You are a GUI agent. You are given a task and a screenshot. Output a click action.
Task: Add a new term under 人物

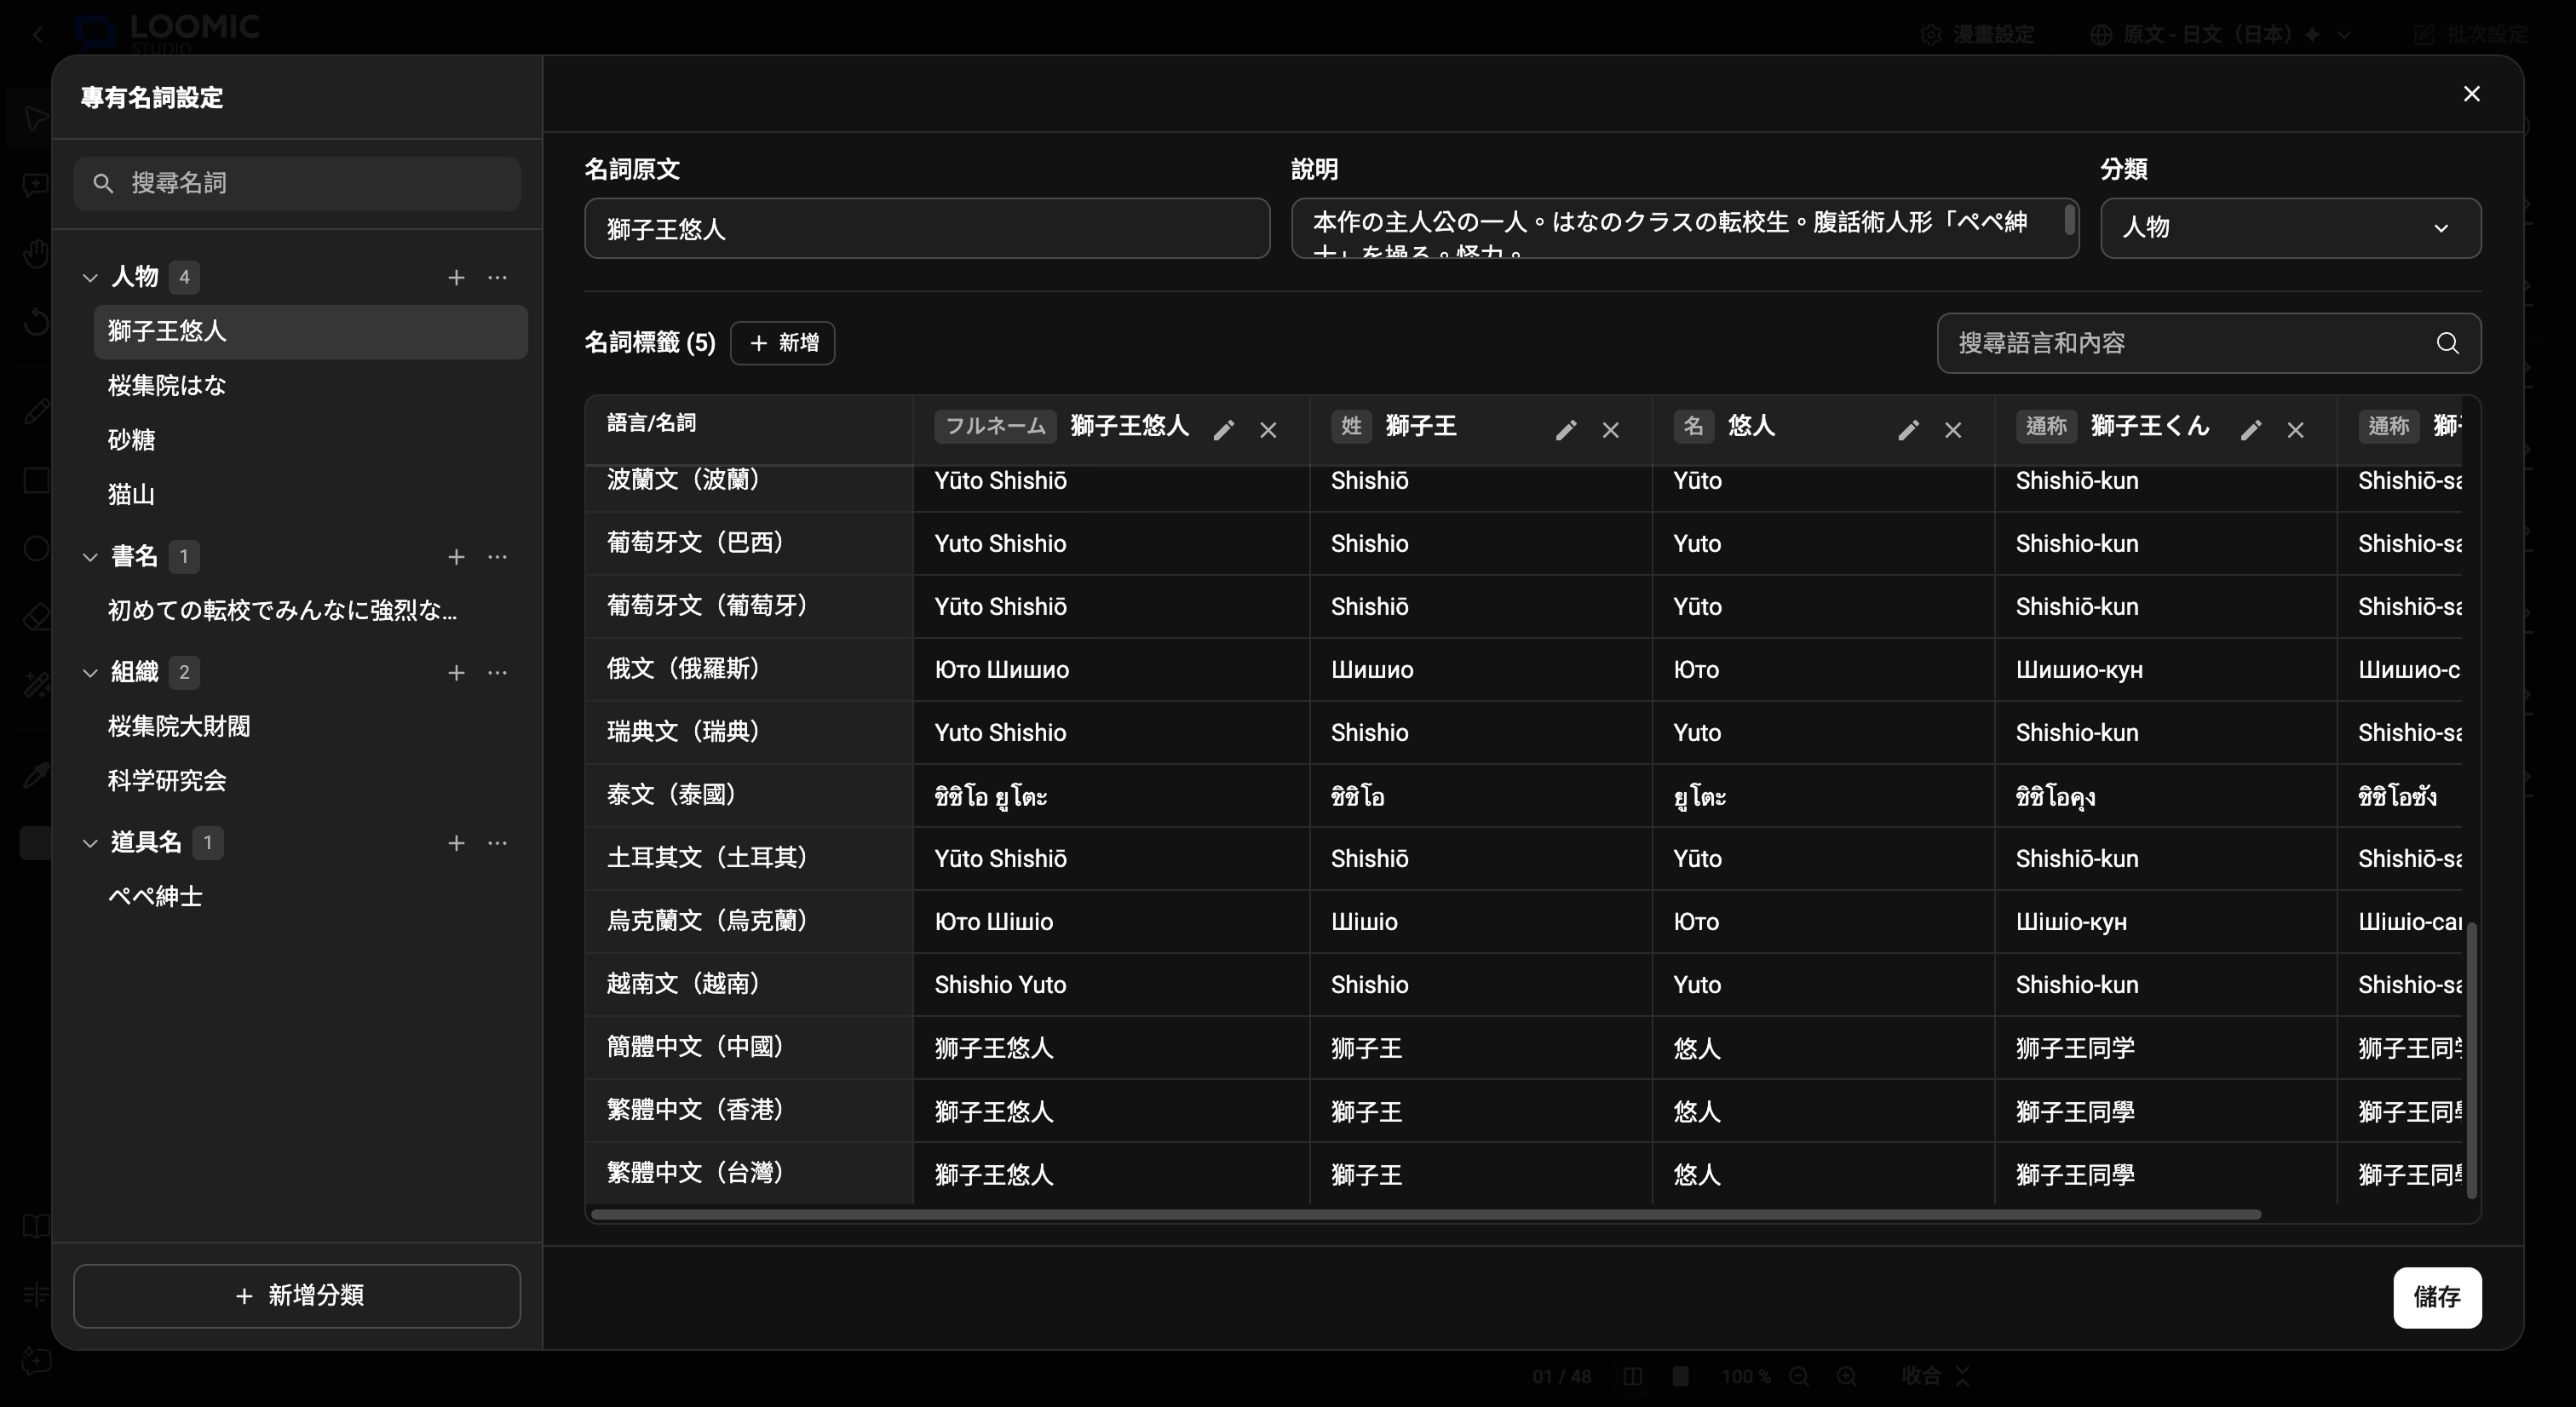coord(456,277)
